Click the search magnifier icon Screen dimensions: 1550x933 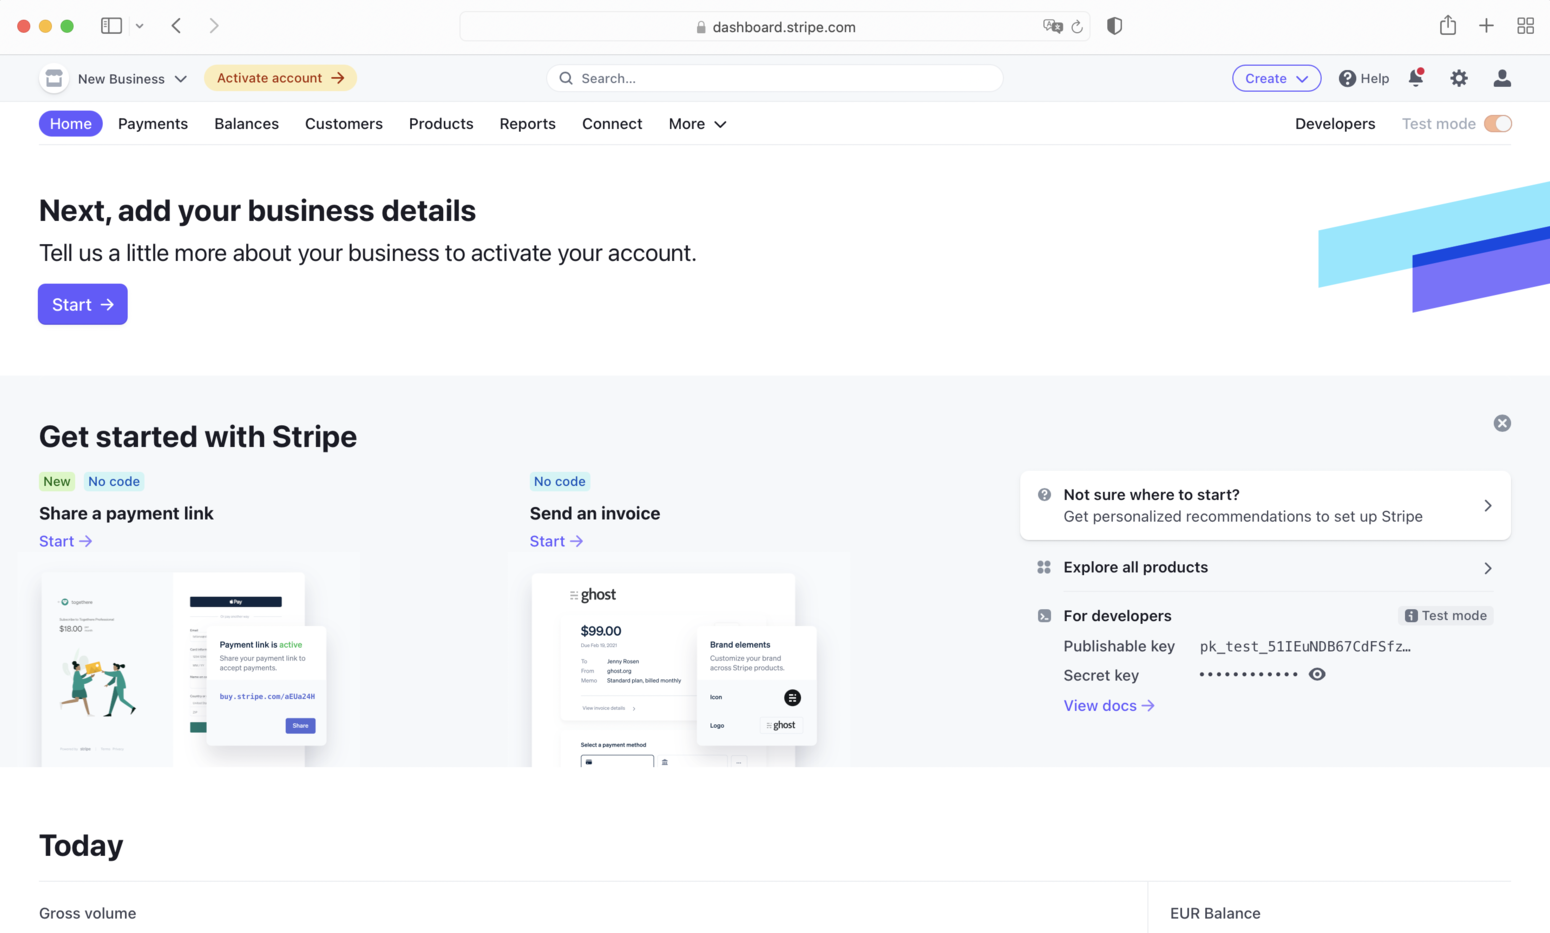(x=566, y=78)
